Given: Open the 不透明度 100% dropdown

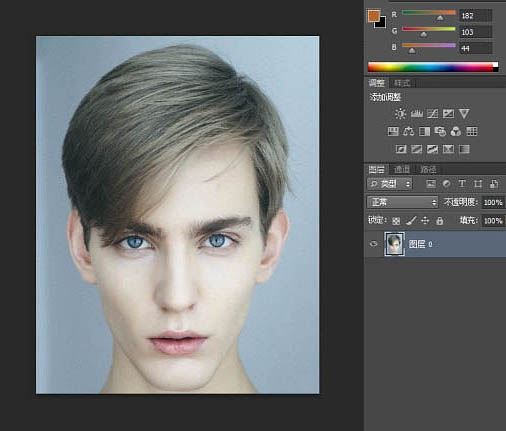Looking at the screenshot, I should (x=493, y=202).
